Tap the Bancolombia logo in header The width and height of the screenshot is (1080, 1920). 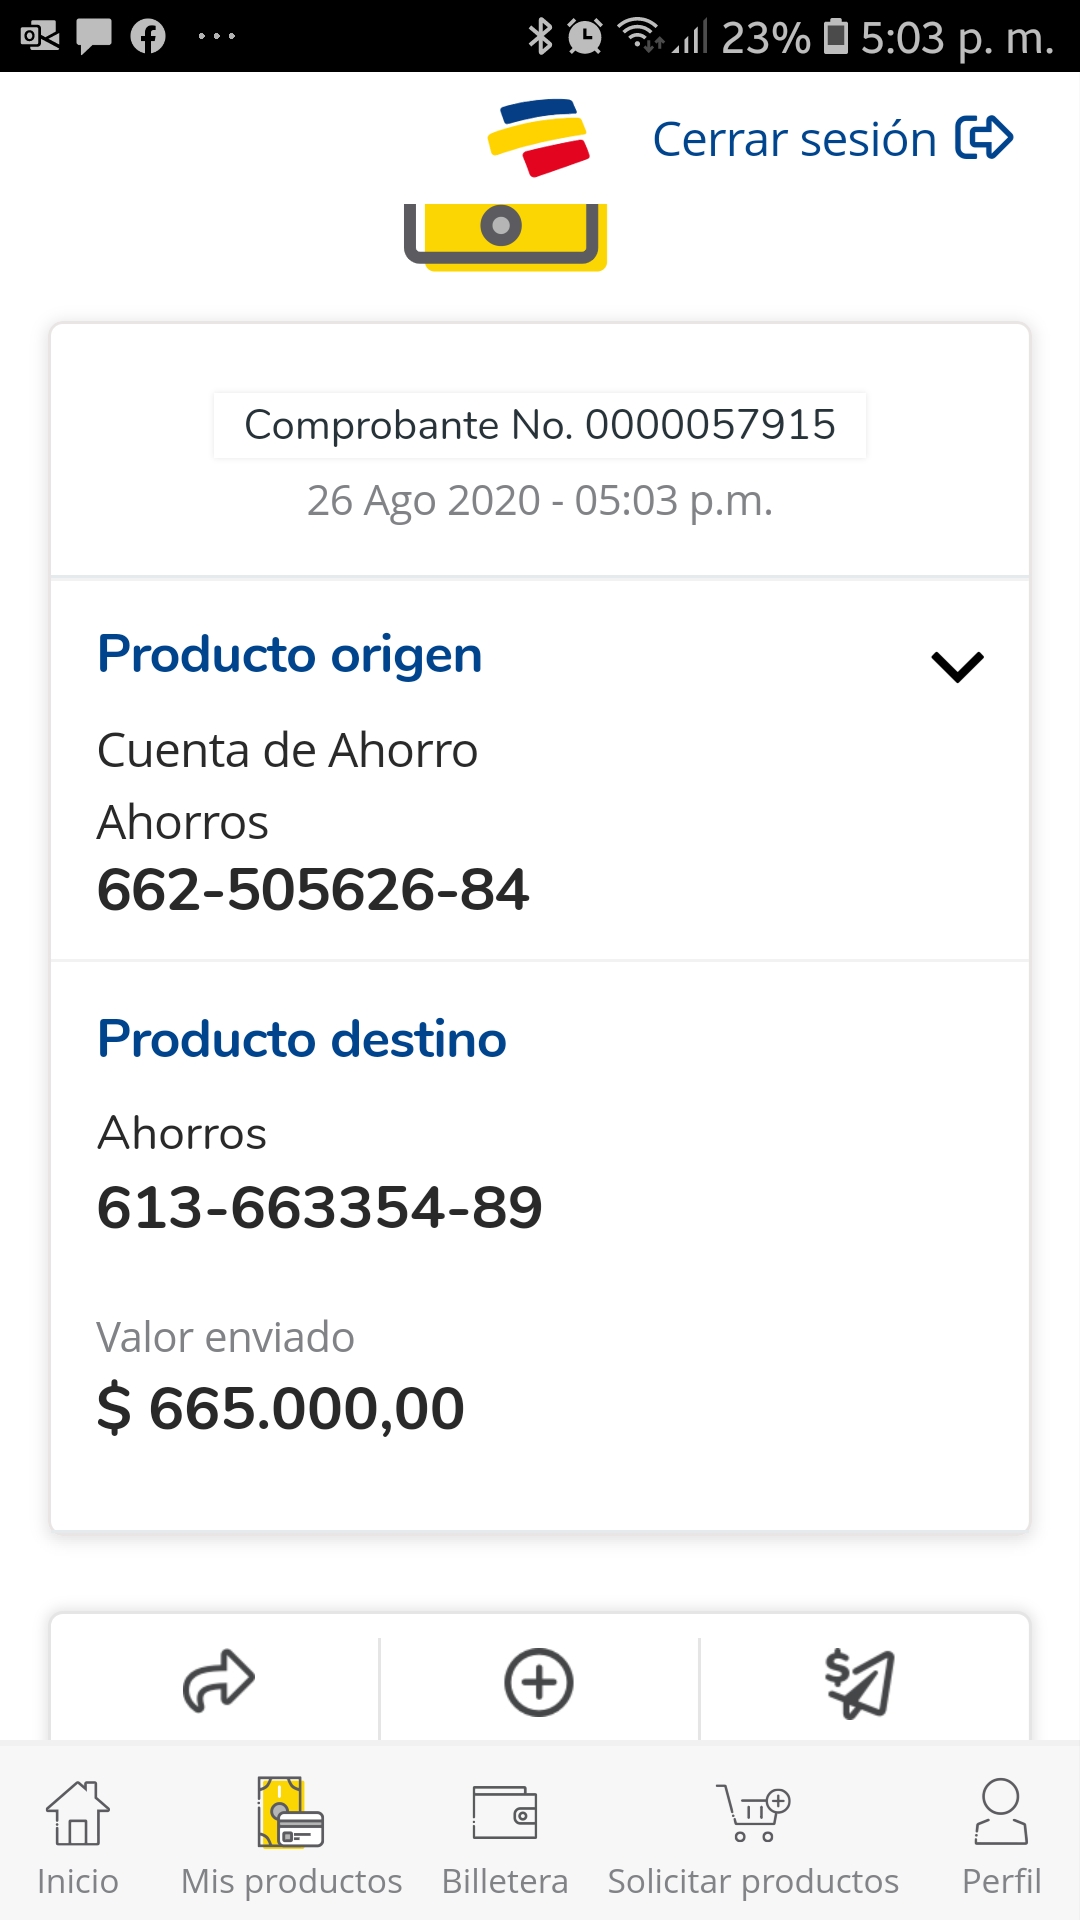539,138
